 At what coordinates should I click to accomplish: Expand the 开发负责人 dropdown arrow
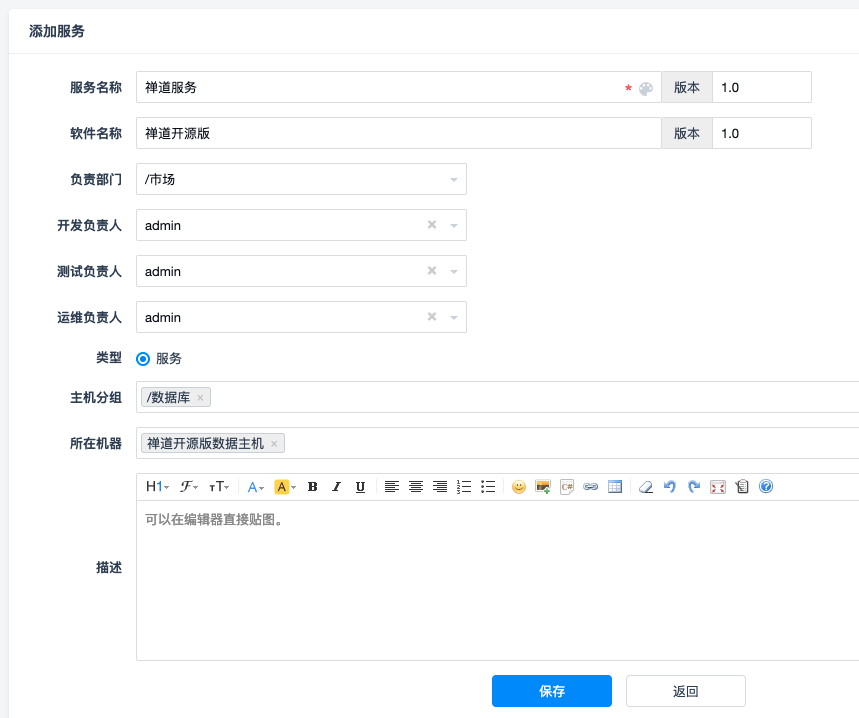pos(454,226)
